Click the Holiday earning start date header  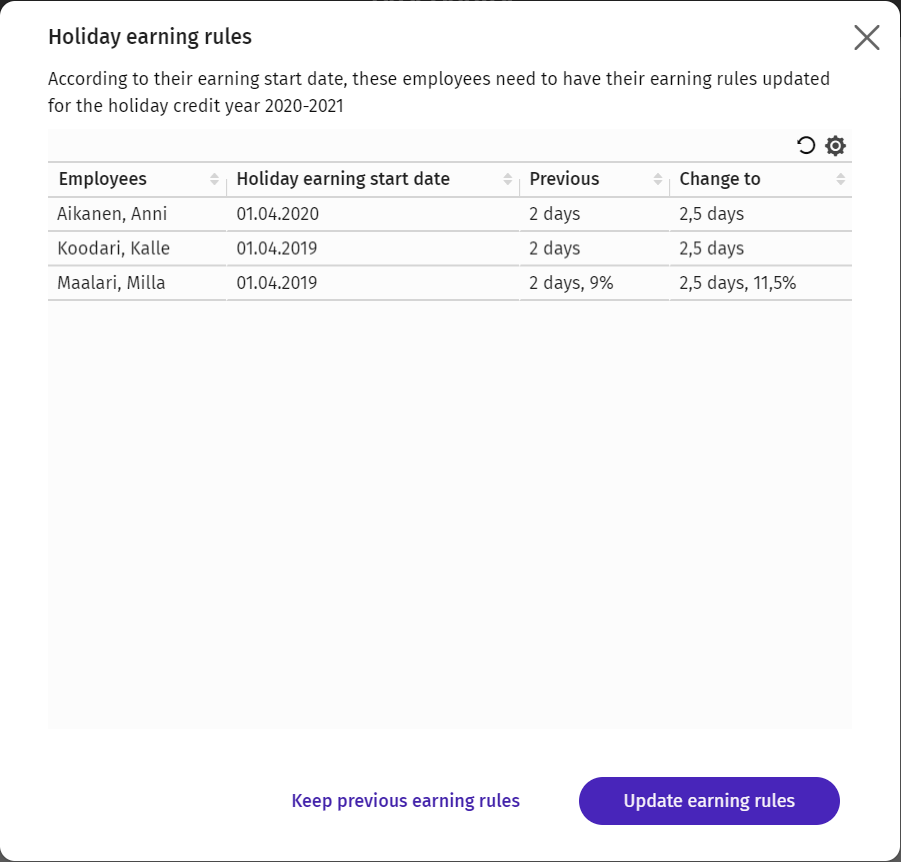pos(343,179)
